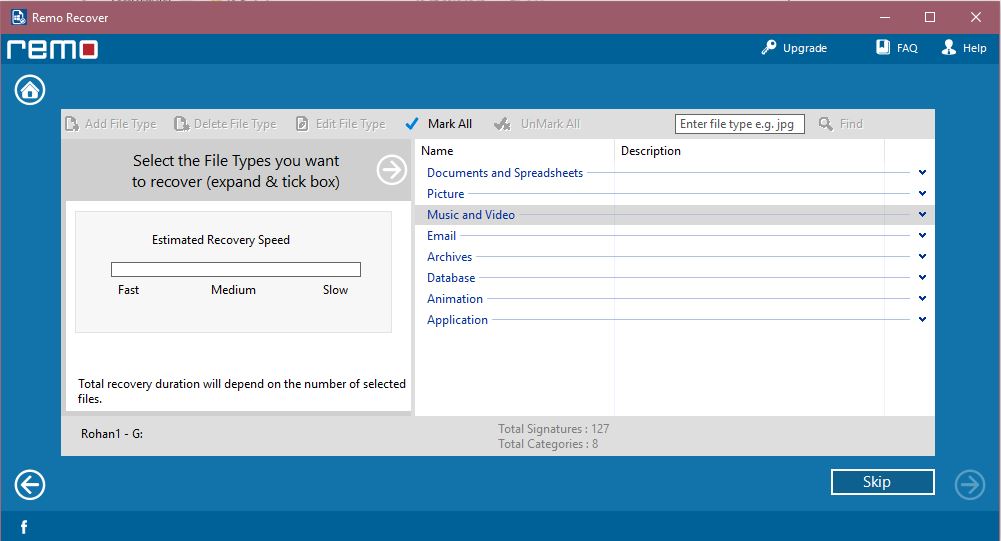Viewport: 1001px width, 541px height.
Task: Expand the Picture category chevron
Action: point(922,194)
